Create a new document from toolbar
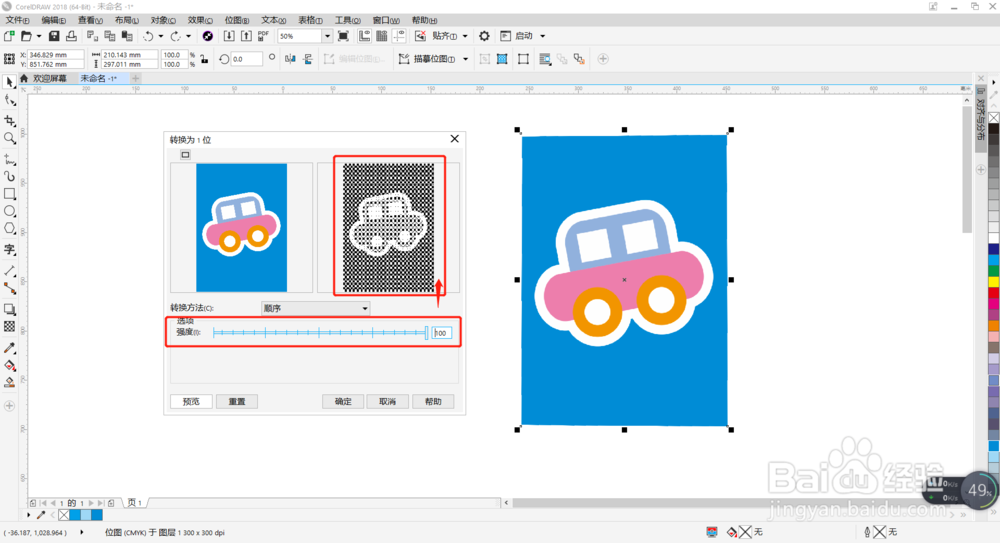 (x=9, y=36)
